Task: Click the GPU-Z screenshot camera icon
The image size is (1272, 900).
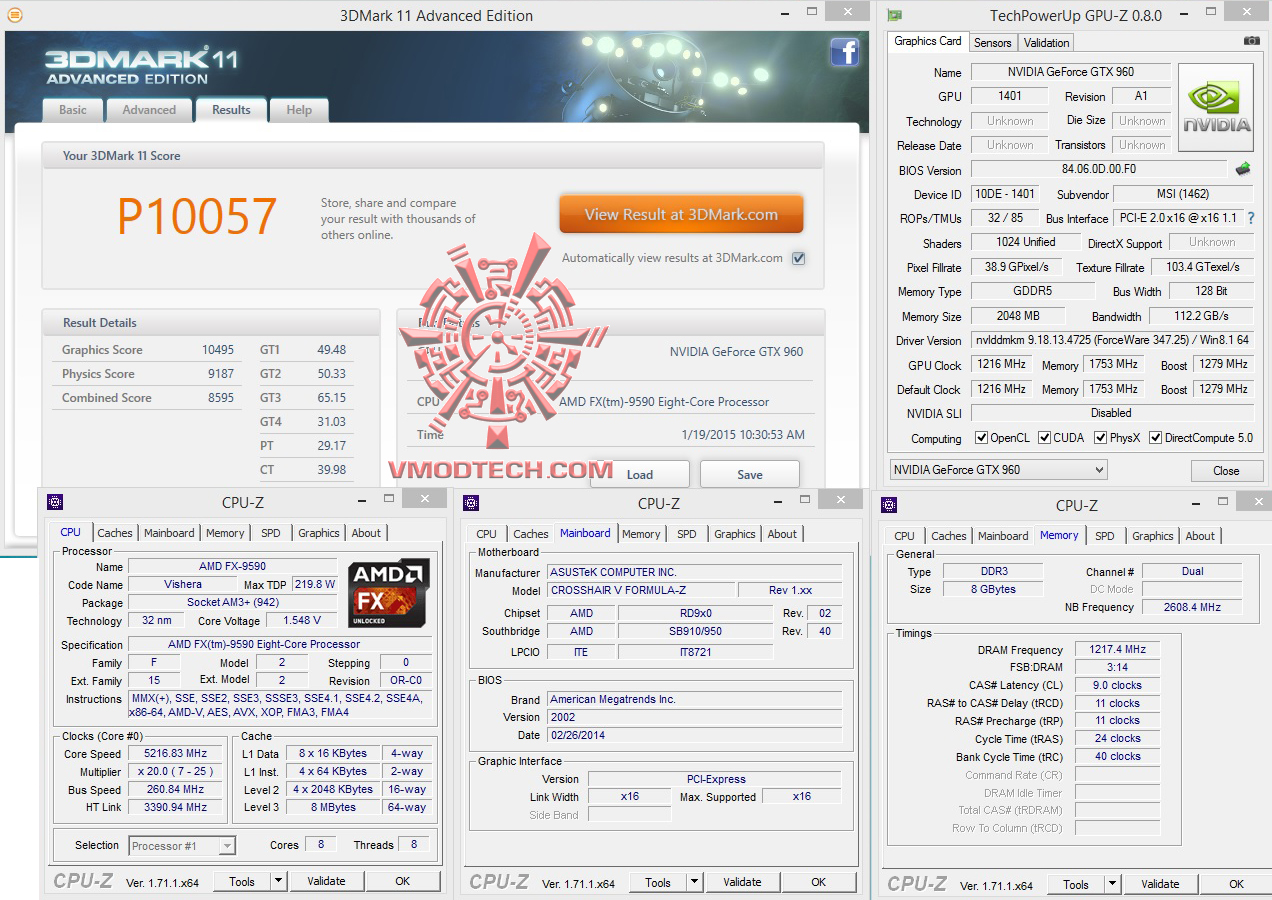Action: coord(1251,41)
